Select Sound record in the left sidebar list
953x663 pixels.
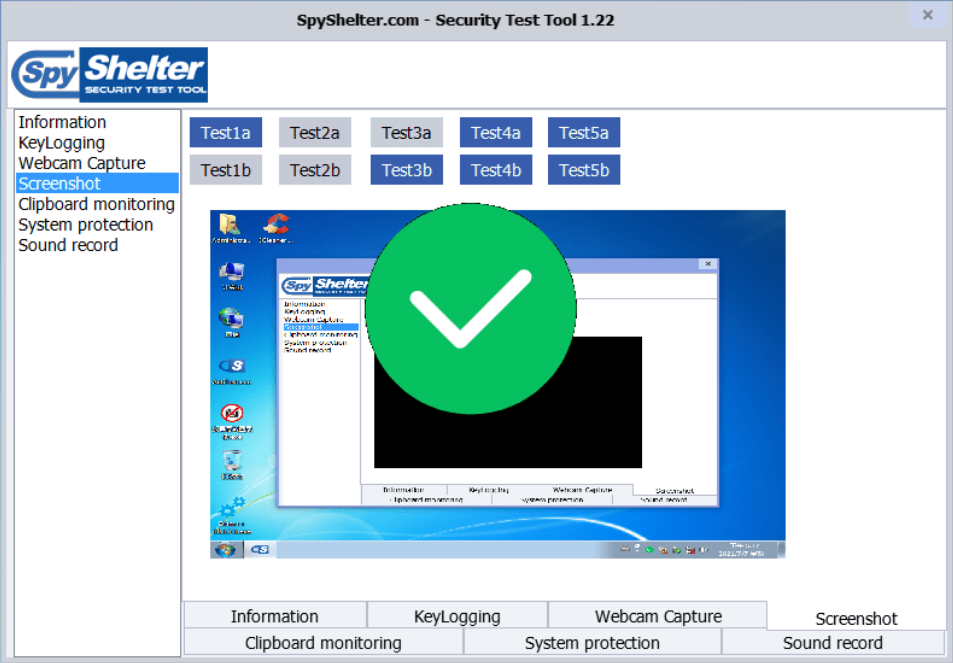pyautogui.click(x=97, y=246)
